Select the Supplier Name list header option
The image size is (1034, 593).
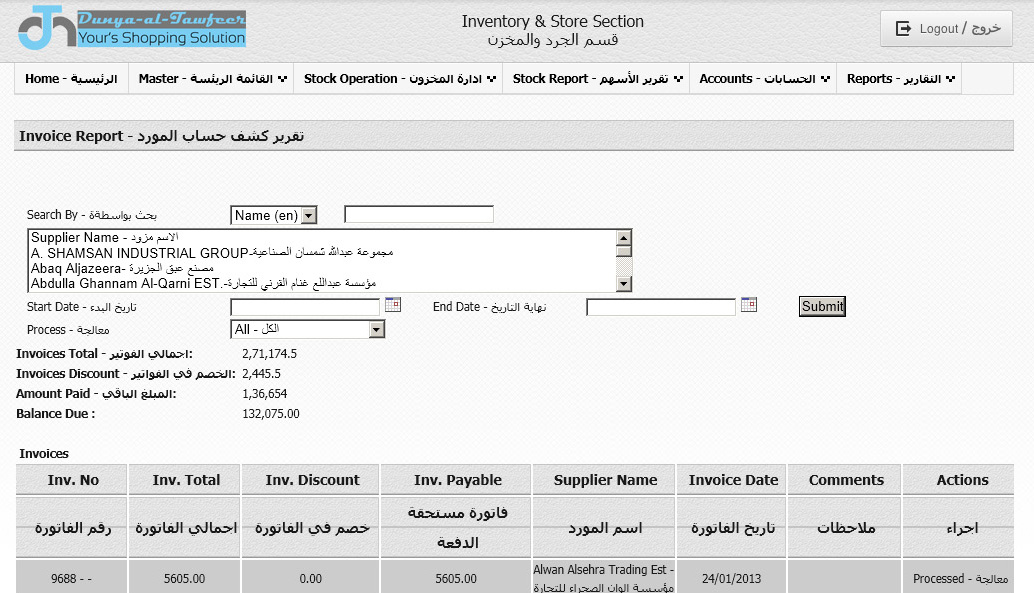(x=322, y=237)
